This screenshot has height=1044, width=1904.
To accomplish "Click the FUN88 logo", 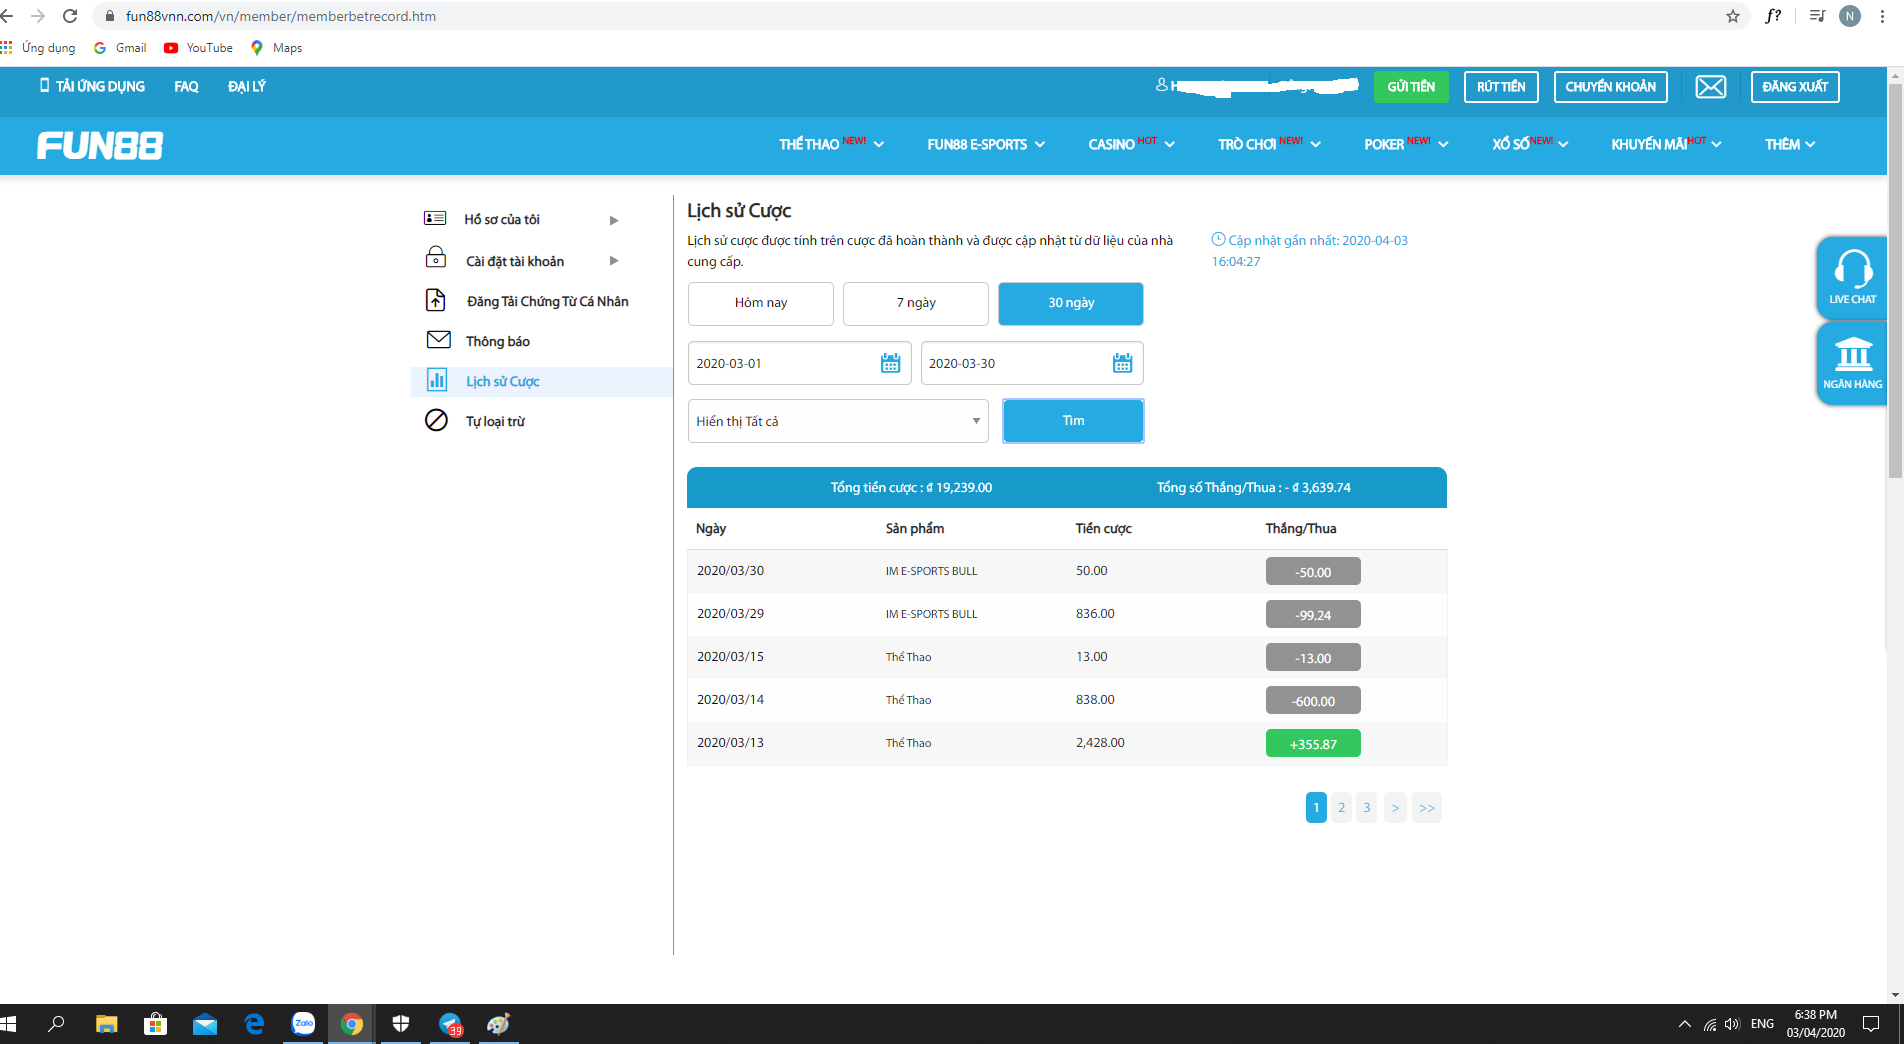I will point(100,146).
